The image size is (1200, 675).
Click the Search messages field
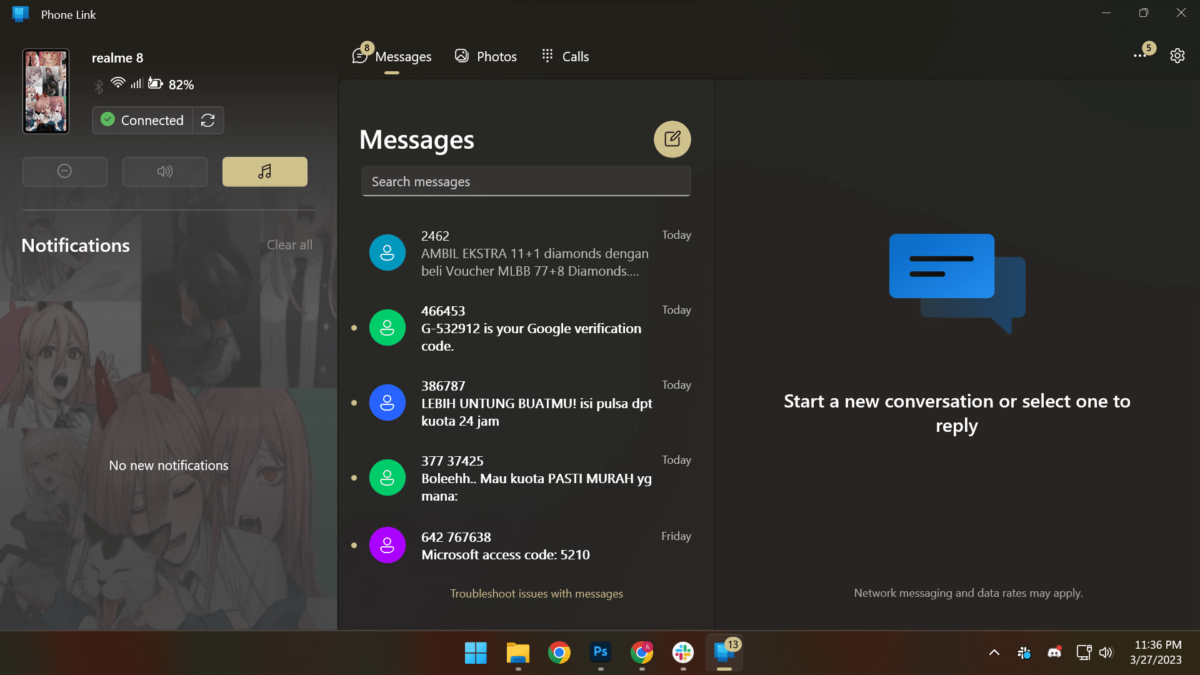click(526, 181)
